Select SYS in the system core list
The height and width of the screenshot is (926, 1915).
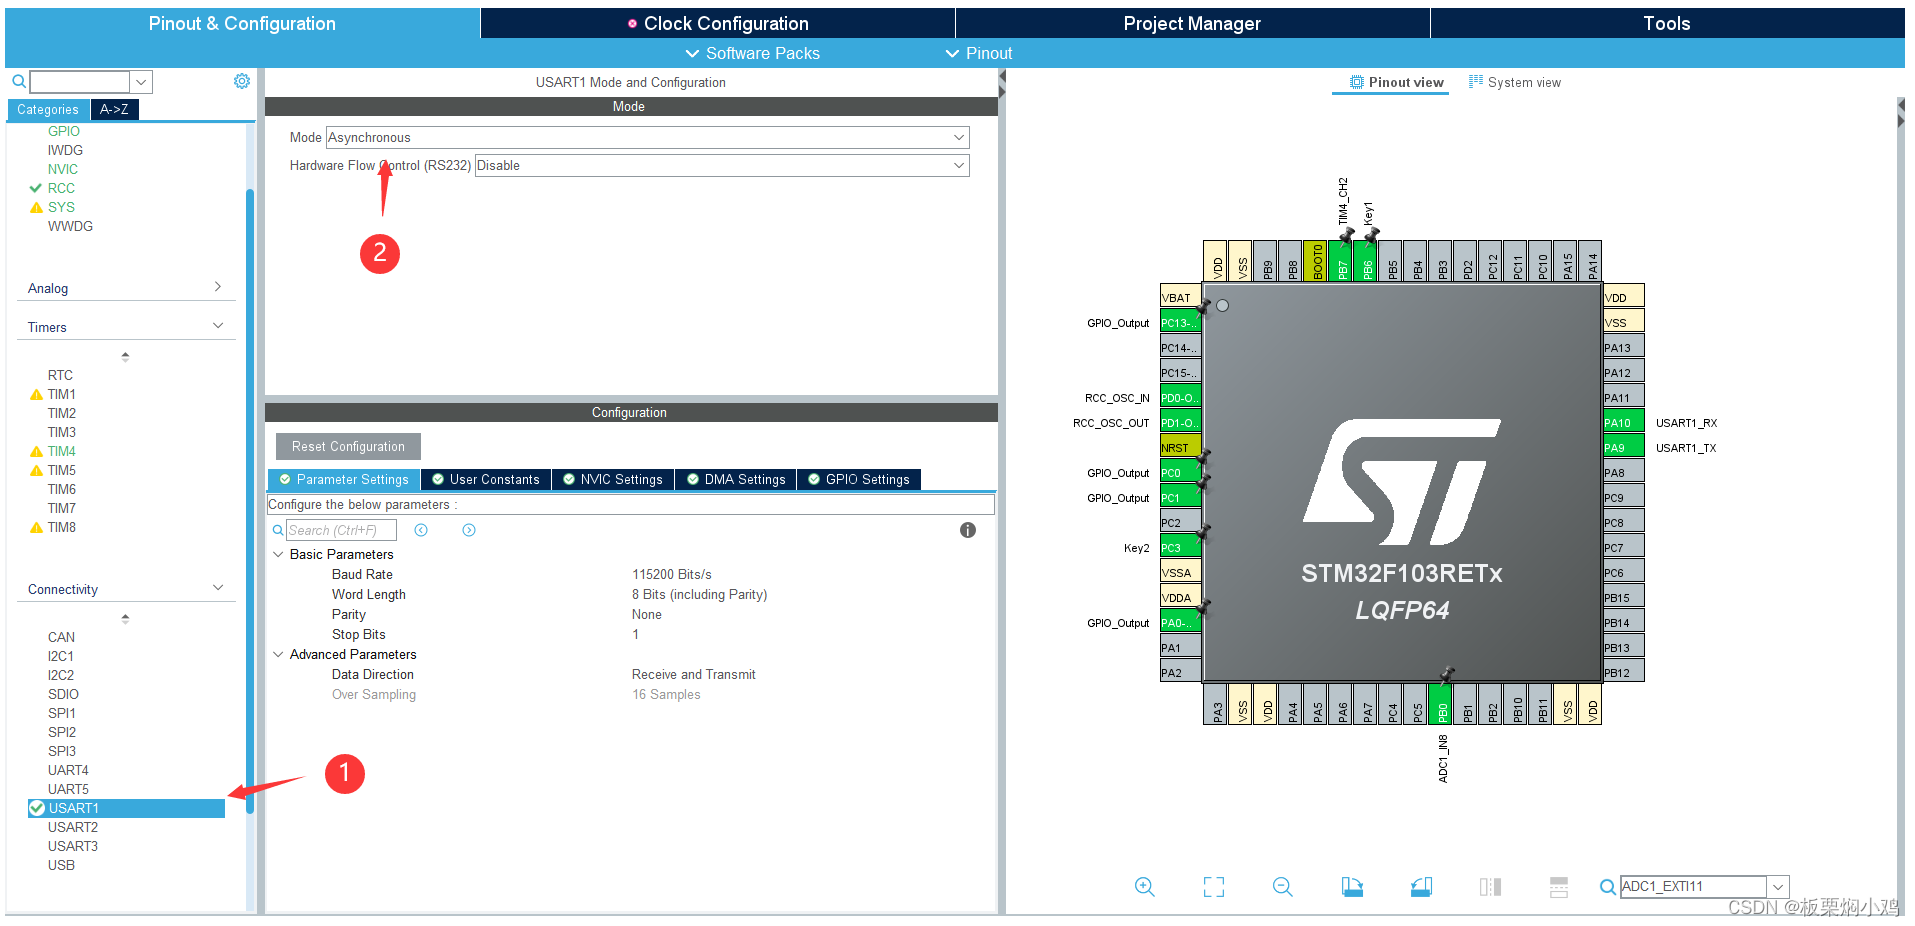(61, 207)
